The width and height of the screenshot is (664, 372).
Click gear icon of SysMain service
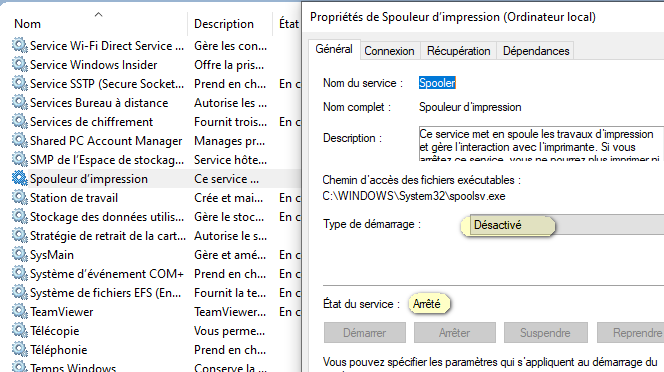[x=19, y=255]
